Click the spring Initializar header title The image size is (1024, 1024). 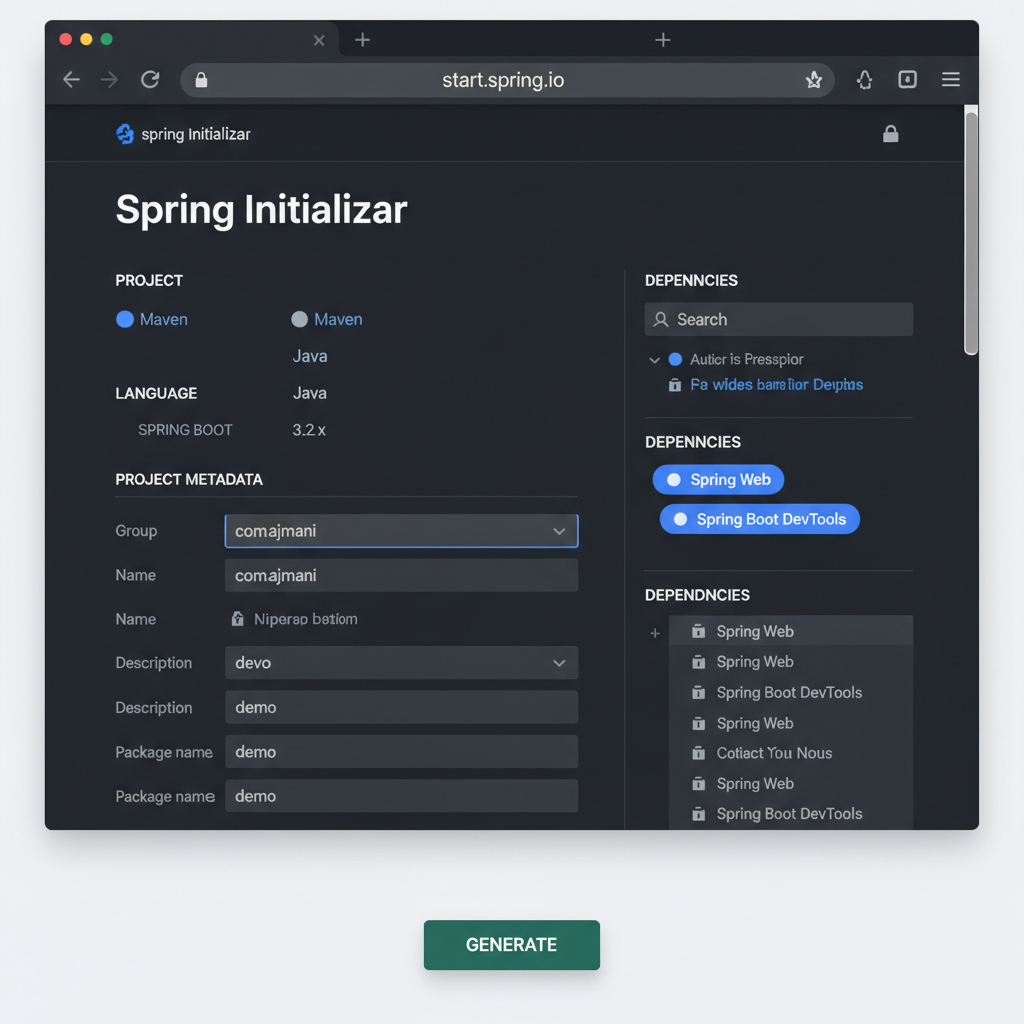pyautogui.click(x=196, y=134)
